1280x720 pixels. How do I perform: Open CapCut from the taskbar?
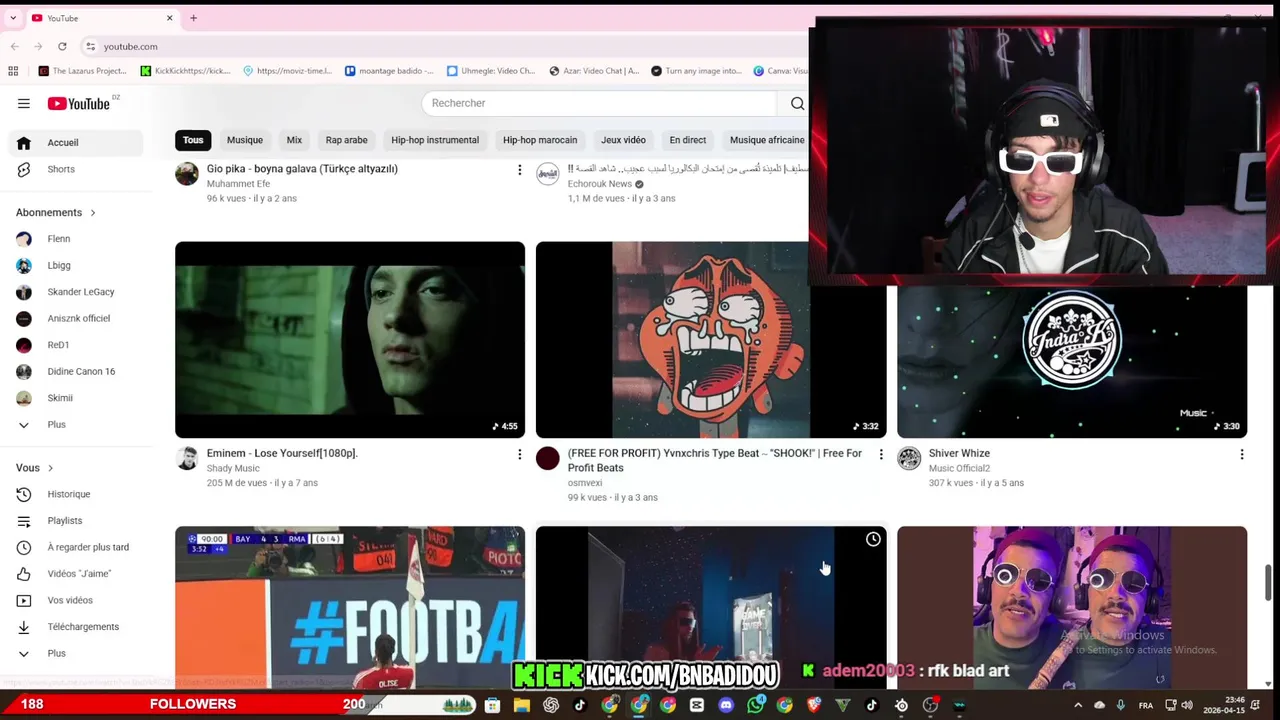click(x=697, y=705)
